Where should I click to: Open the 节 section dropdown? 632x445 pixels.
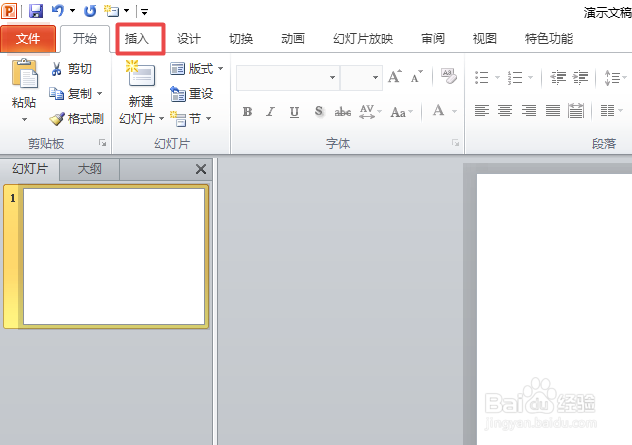click(191, 119)
